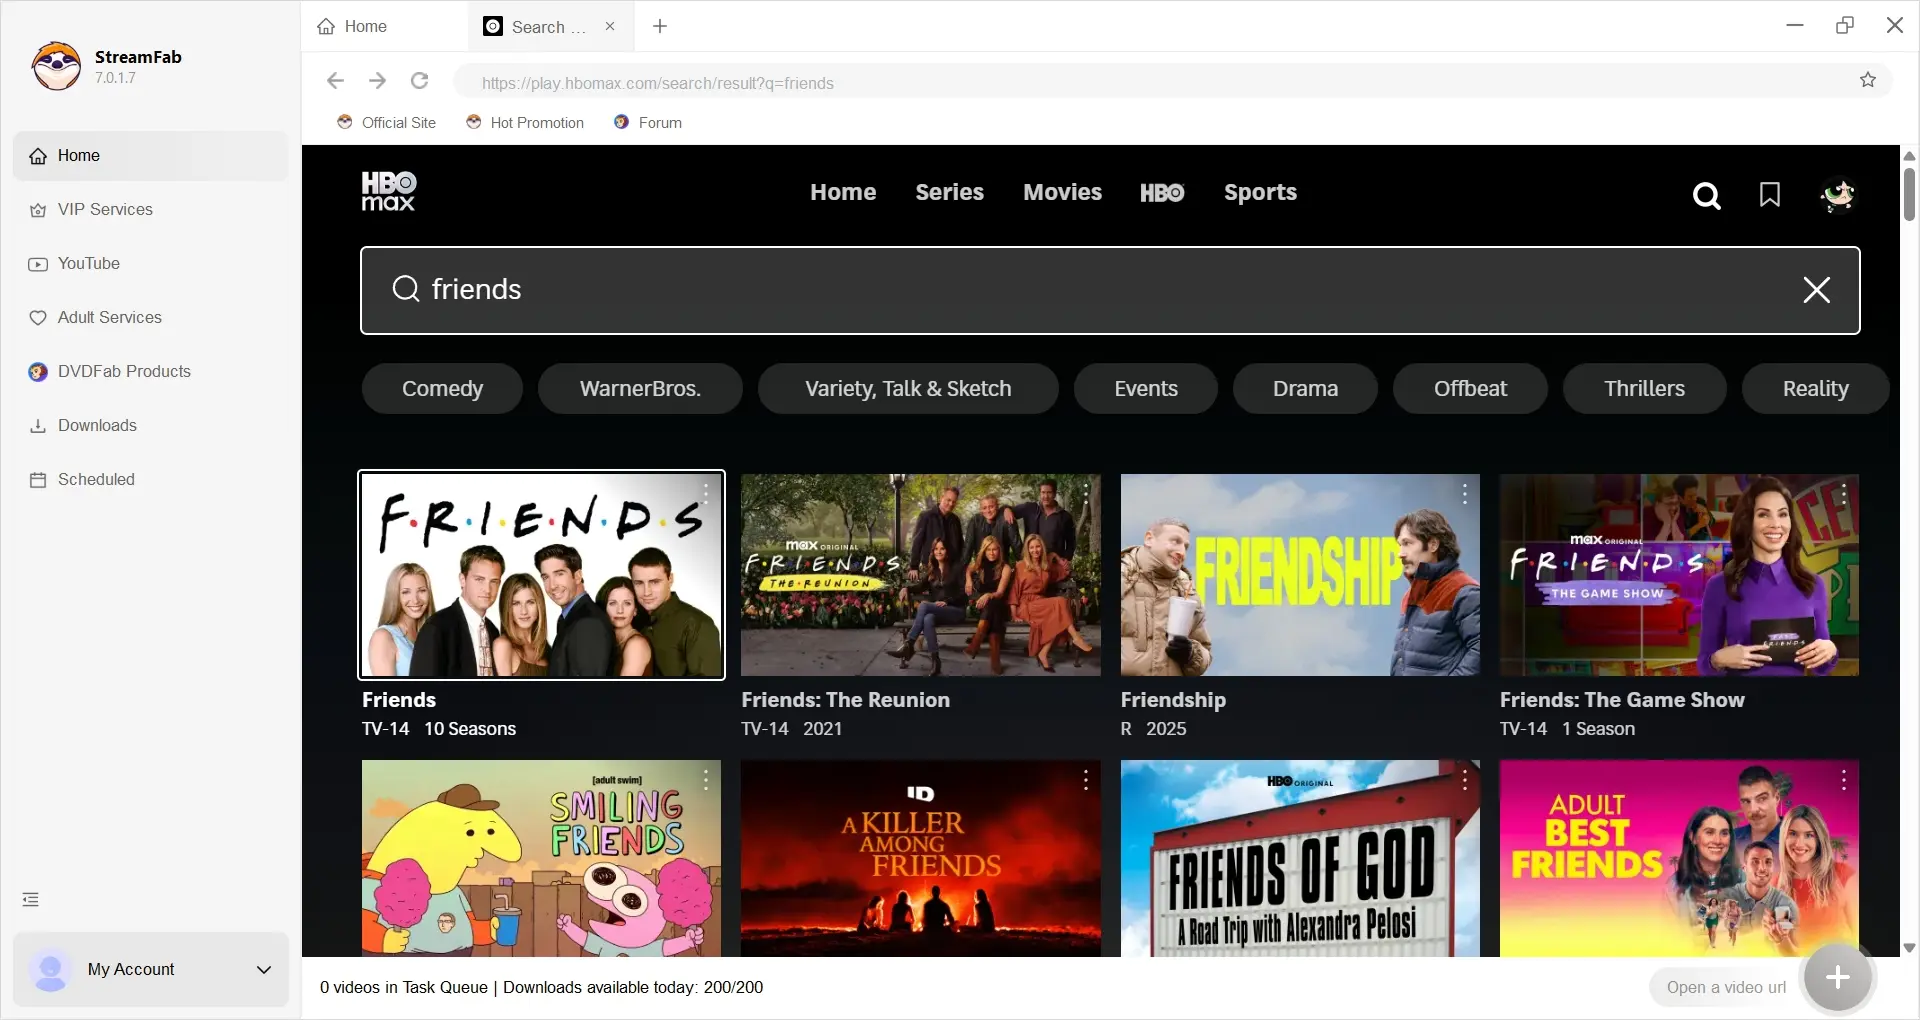The height and width of the screenshot is (1020, 1920).
Task: Click the page vertical scrollbar thumb
Action: pyautogui.click(x=1909, y=194)
